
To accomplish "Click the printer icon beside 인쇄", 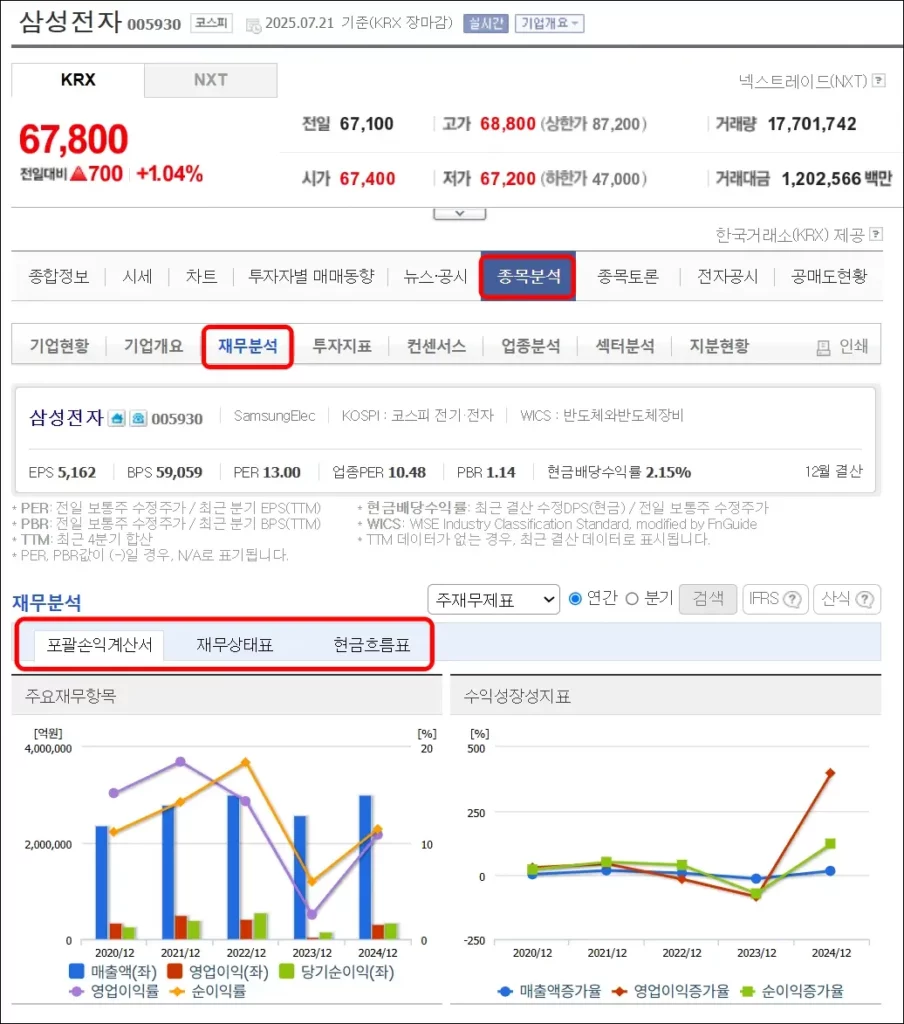I will pos(824,347).
